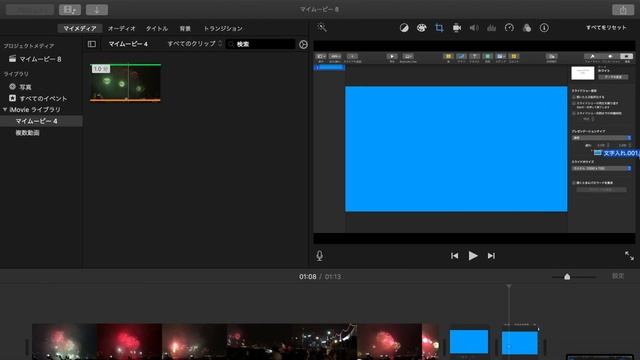Viewport: 640px width, 360px height.
Task: Switch to the 背景 tab
Action: pos(185,29)
